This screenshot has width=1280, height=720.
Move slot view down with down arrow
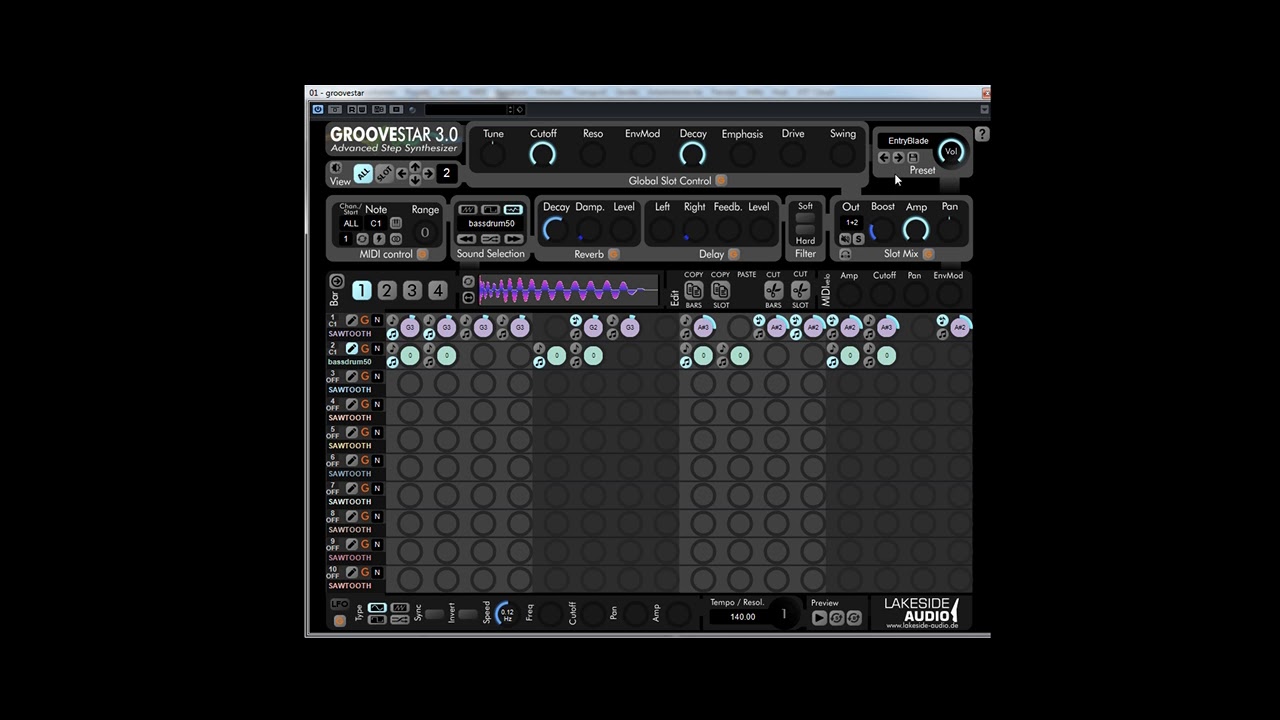415,180
